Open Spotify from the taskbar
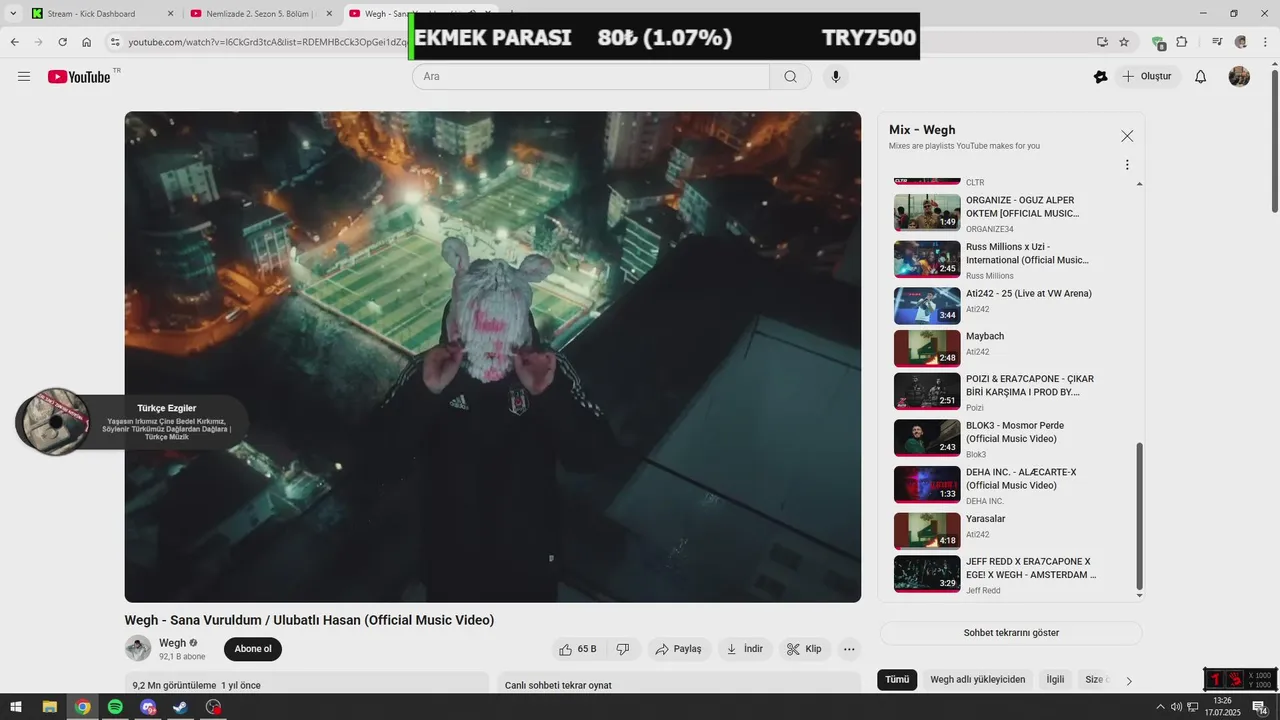The width and height of the screenshot is (1280, 720). pyautogui.click(x=115, y=707)
